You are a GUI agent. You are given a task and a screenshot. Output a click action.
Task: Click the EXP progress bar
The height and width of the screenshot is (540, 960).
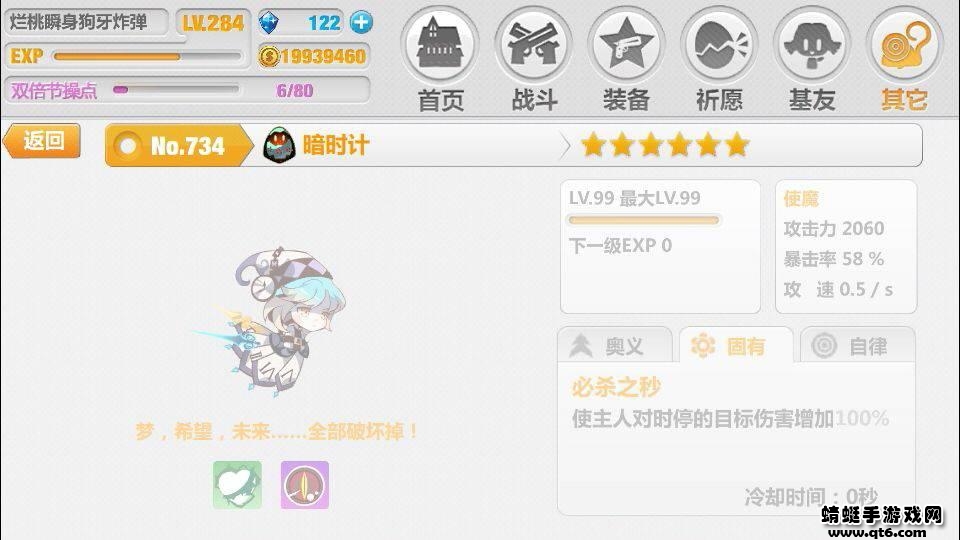pyautogui.click(x=147, y=56)
